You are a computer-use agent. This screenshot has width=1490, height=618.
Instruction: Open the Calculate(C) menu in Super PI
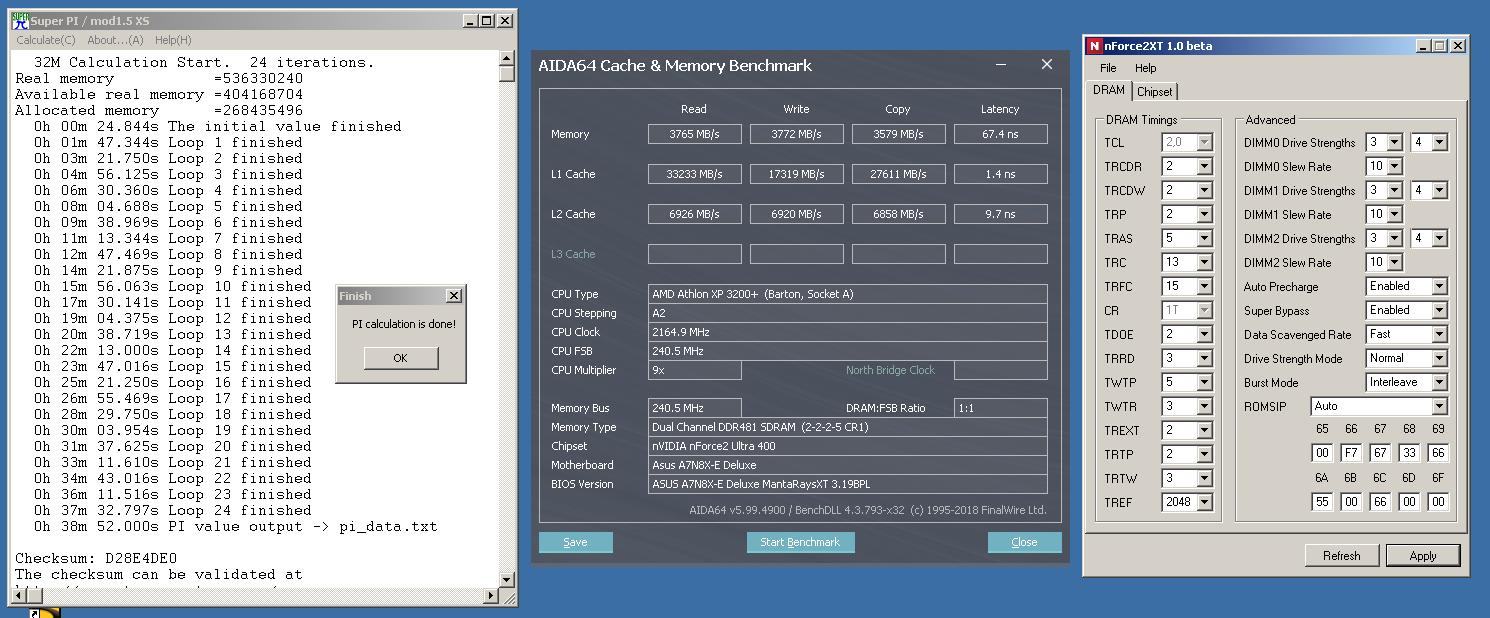(x=46, y=40)
